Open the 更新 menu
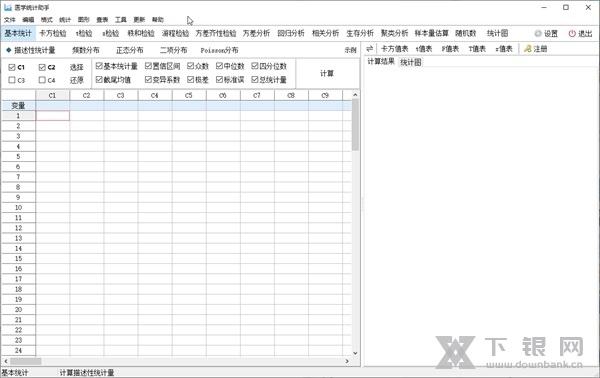600x378 pixels. pyautogui.click(x=139, y=20)
